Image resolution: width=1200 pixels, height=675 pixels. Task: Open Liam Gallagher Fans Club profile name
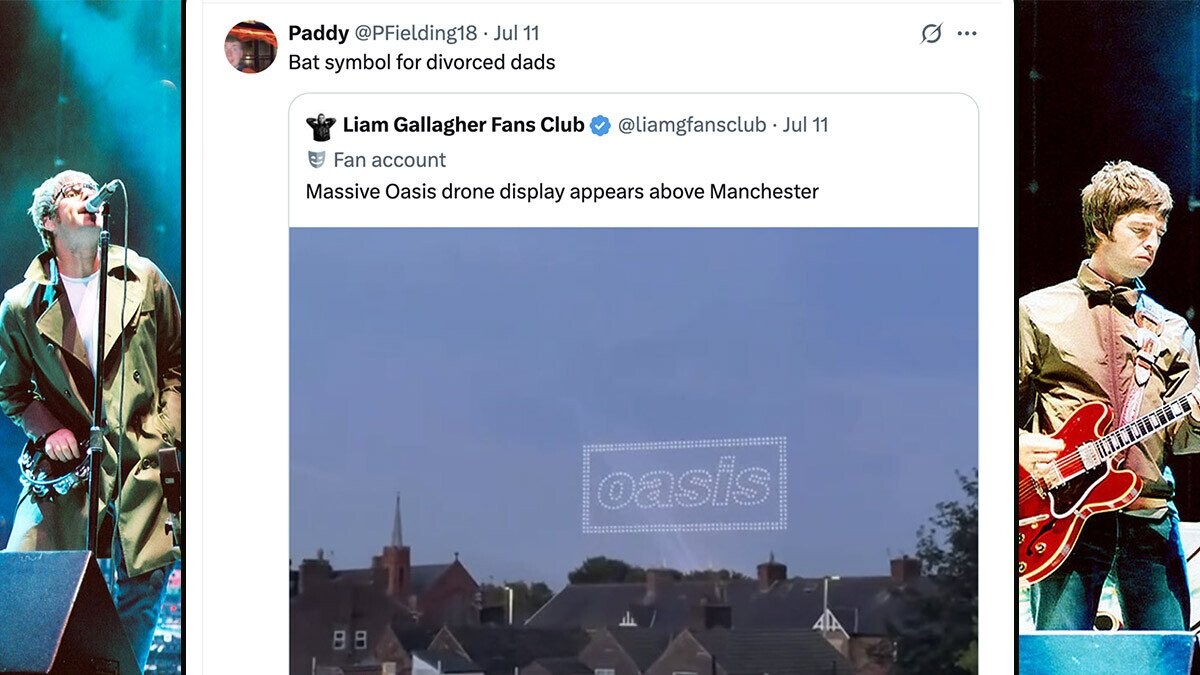463,125
